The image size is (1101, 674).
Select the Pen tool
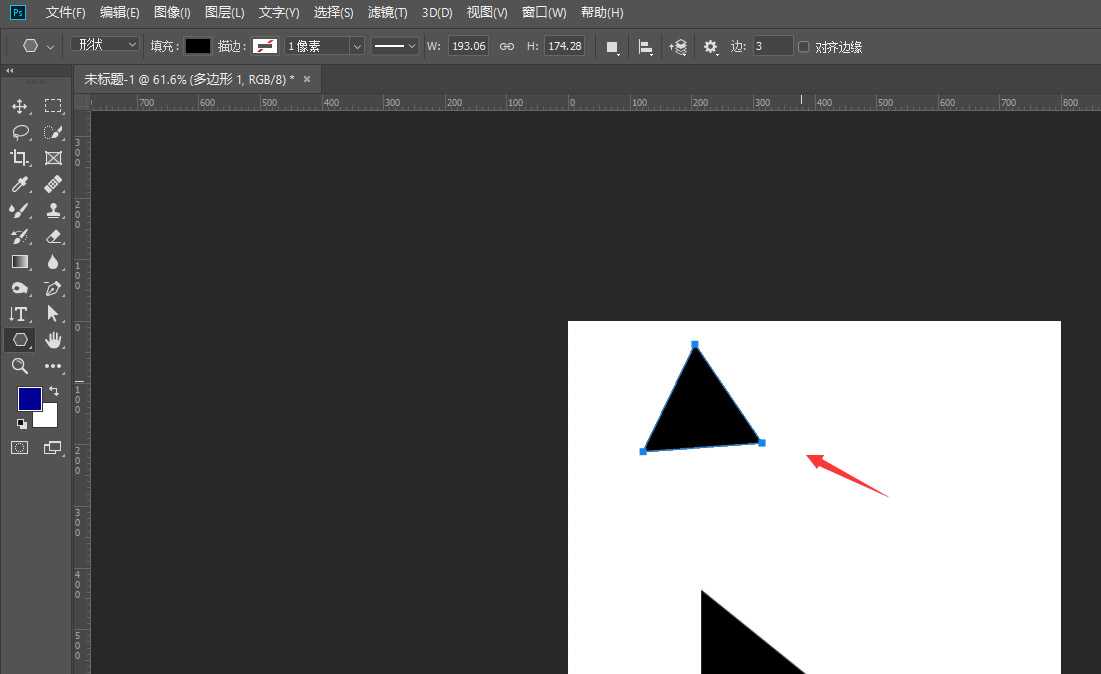53,288
